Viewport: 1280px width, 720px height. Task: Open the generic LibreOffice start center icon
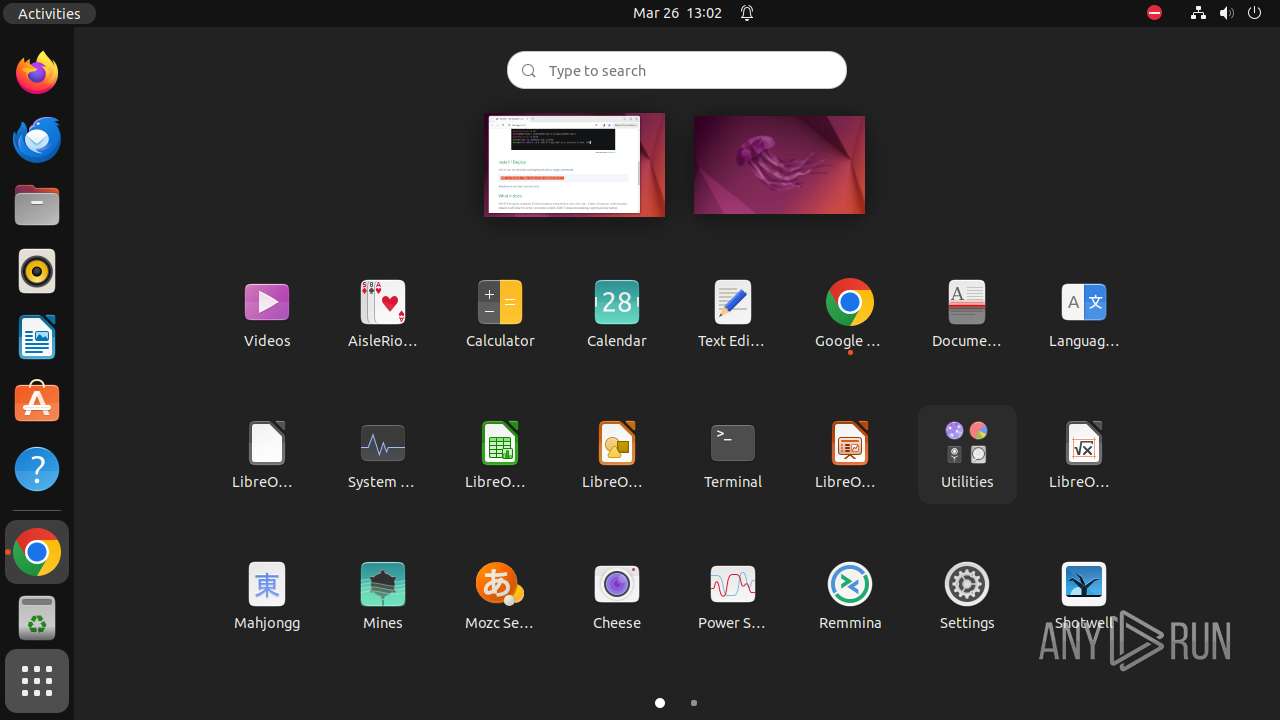267,455
